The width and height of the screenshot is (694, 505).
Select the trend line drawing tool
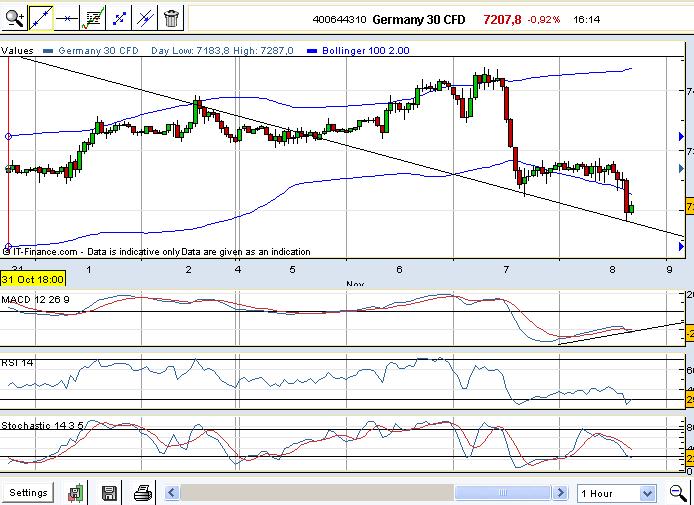pyautogui.click(x=41, y=19)
